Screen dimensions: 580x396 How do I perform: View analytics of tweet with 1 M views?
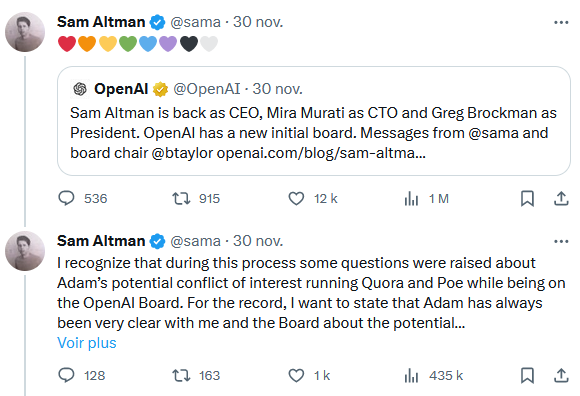coord(411,199)
